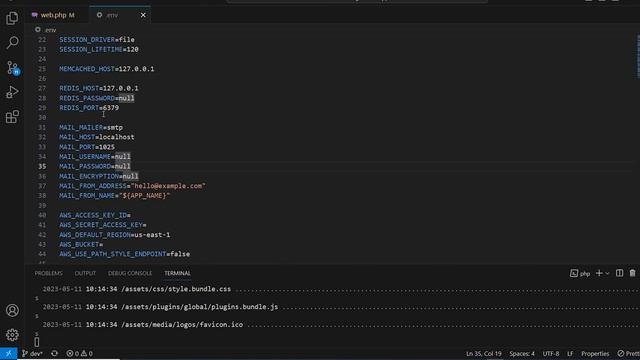Click the editor minimap scrollbar

point(638,57)
